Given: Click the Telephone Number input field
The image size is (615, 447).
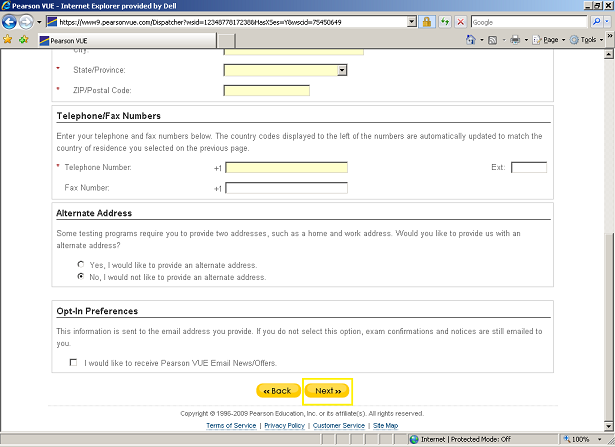Looking at the screenshot, I should tap(287, 168).
